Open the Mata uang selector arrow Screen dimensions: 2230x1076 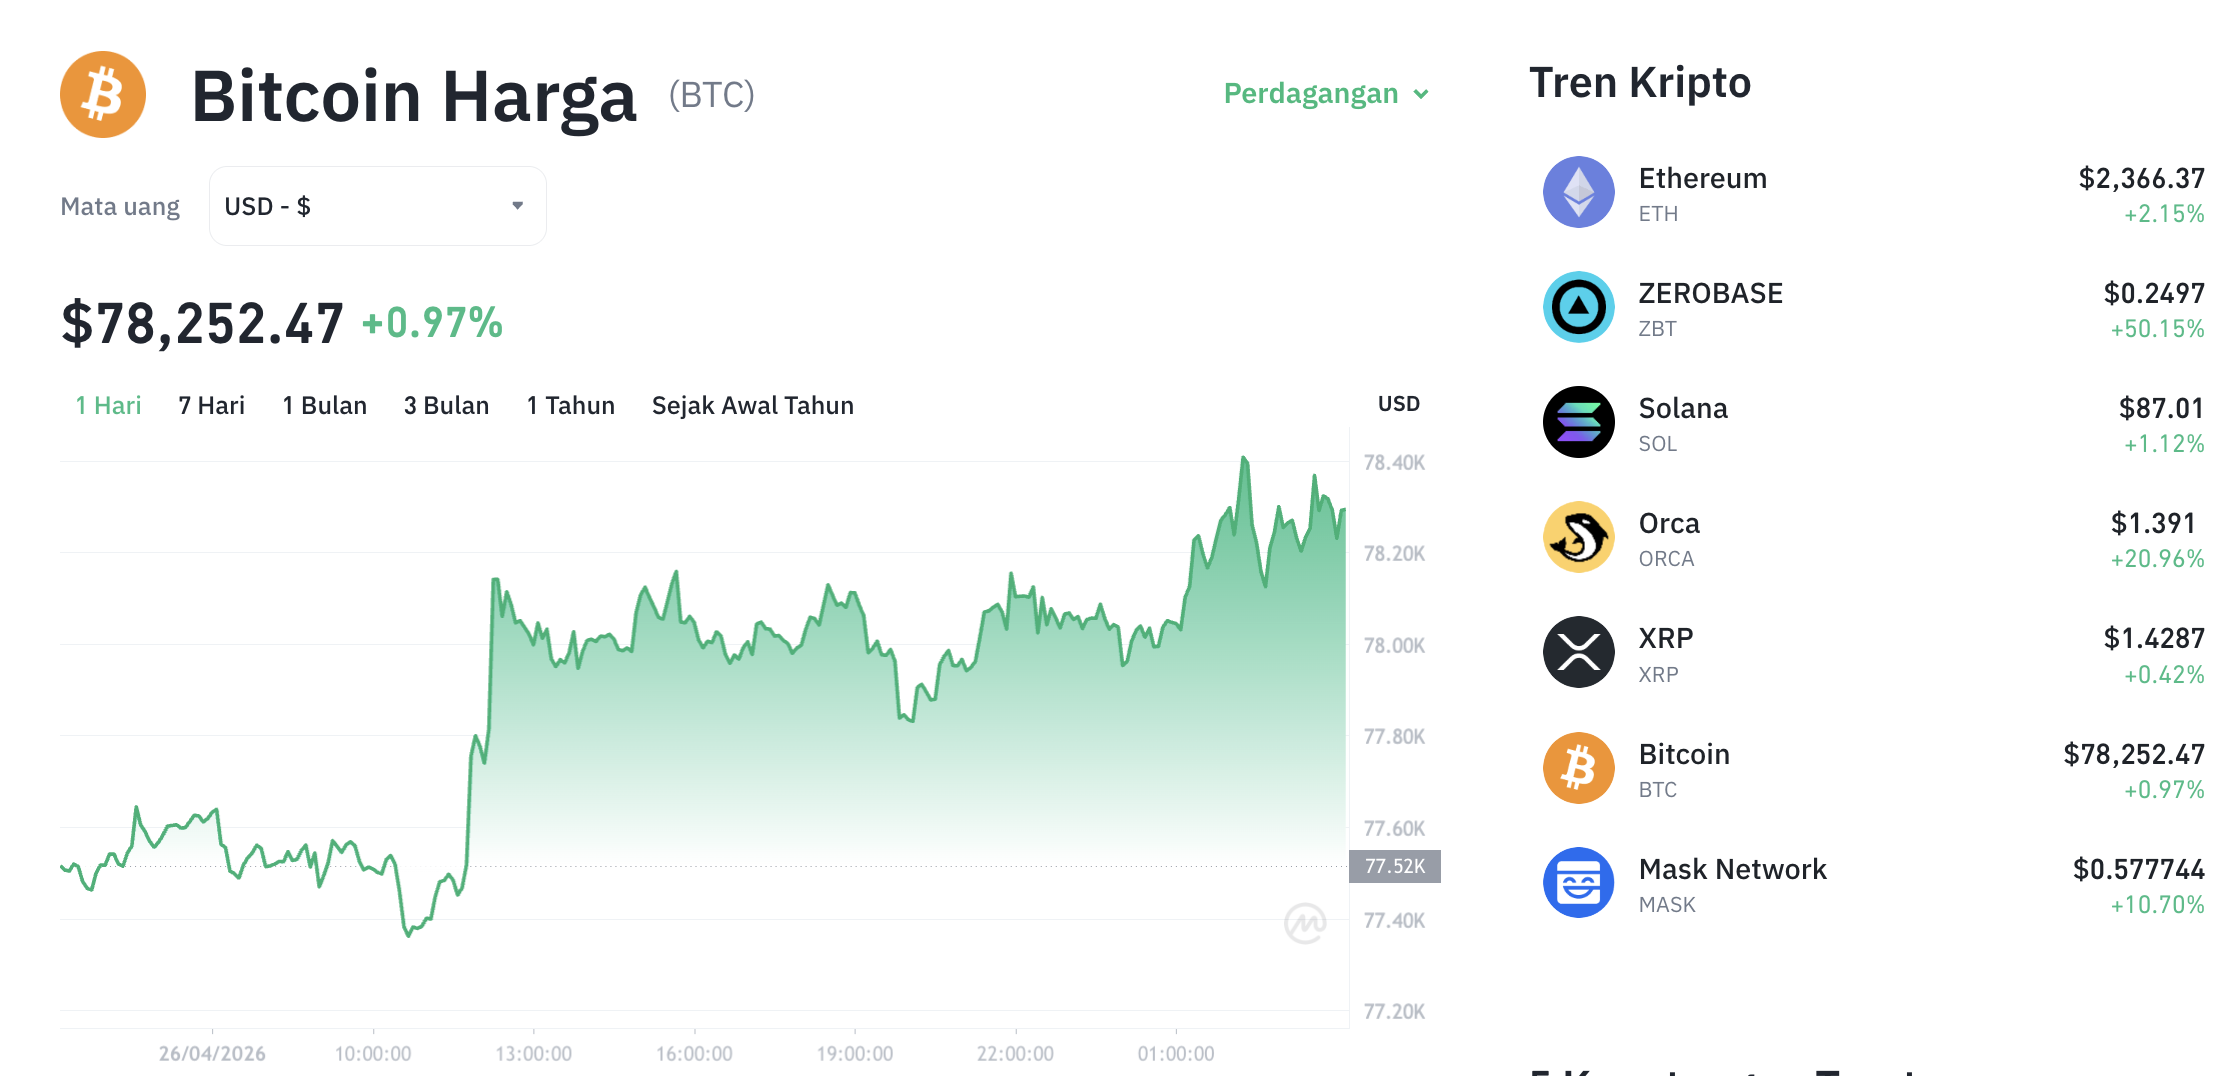point(517,205)
